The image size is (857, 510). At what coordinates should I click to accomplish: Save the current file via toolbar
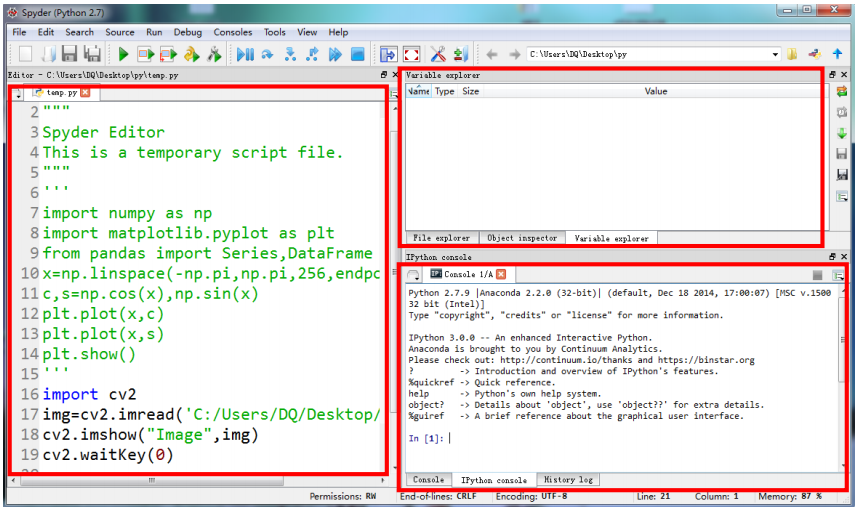(x=69, y=54)
